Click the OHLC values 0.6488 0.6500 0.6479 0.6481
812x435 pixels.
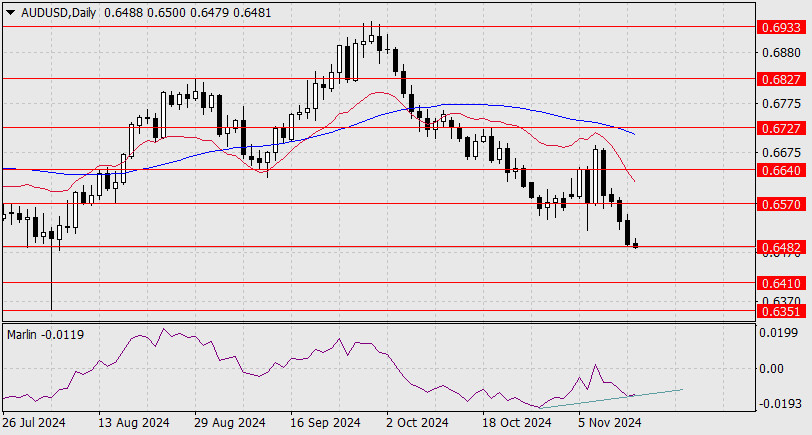[x=187, y=13]
